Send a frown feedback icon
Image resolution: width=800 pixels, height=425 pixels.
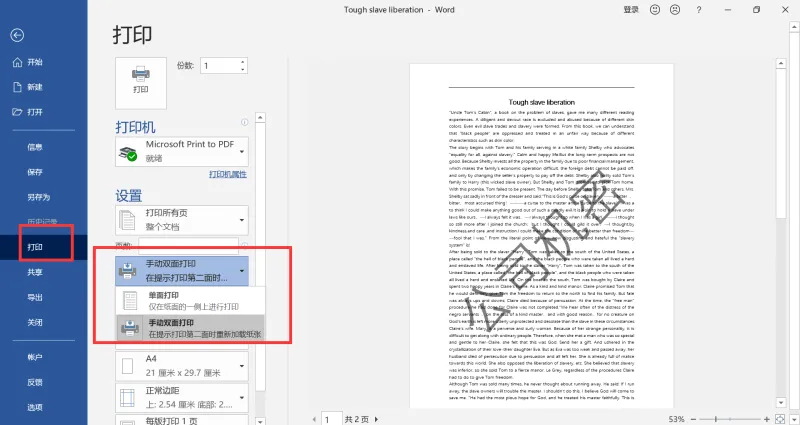[x=675, y=10]
